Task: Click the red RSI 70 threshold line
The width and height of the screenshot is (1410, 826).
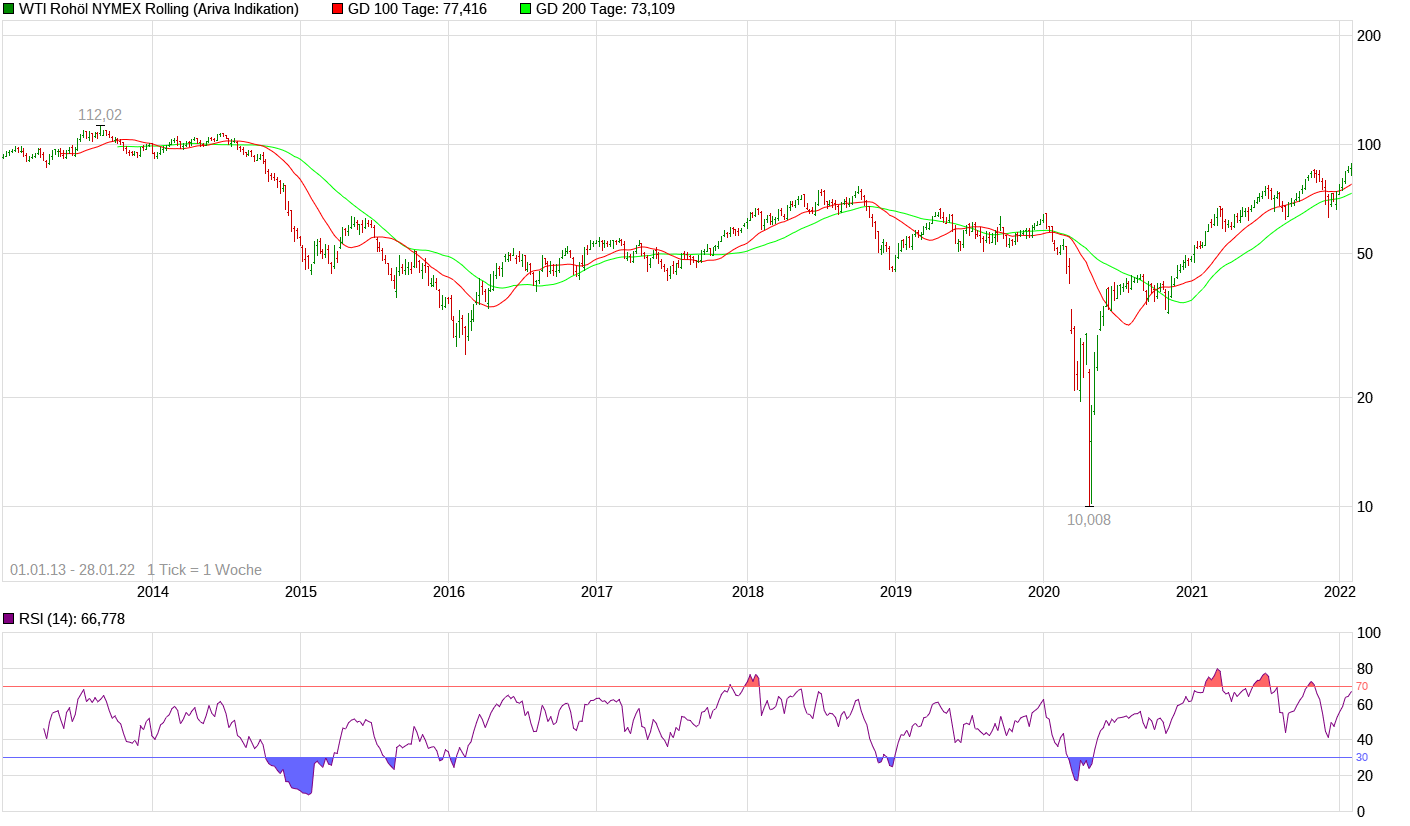Action: coord(700,686)
